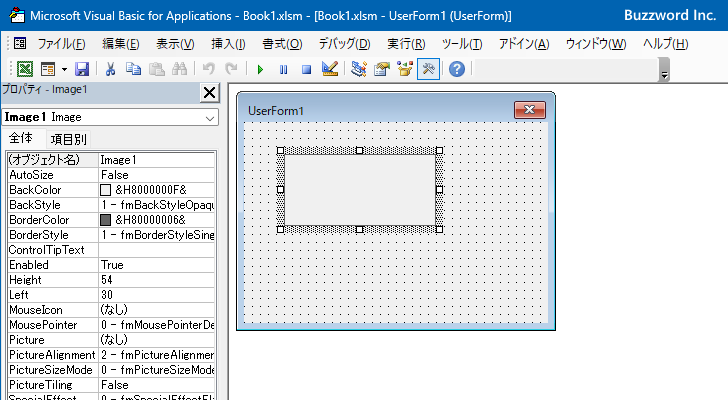Click the VBA control menu icon left of ファイル
This screenshot has height=400, width=728.
tap(20, 44)
